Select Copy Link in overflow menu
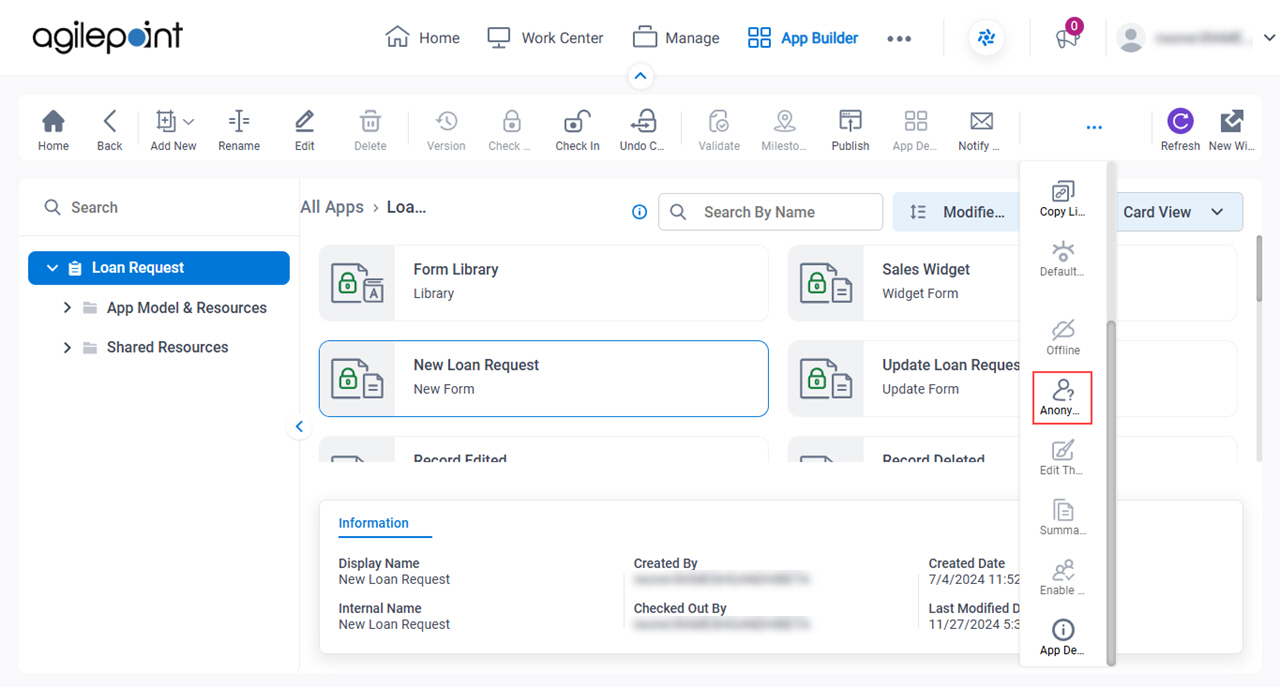 (x=1062, y=199)
